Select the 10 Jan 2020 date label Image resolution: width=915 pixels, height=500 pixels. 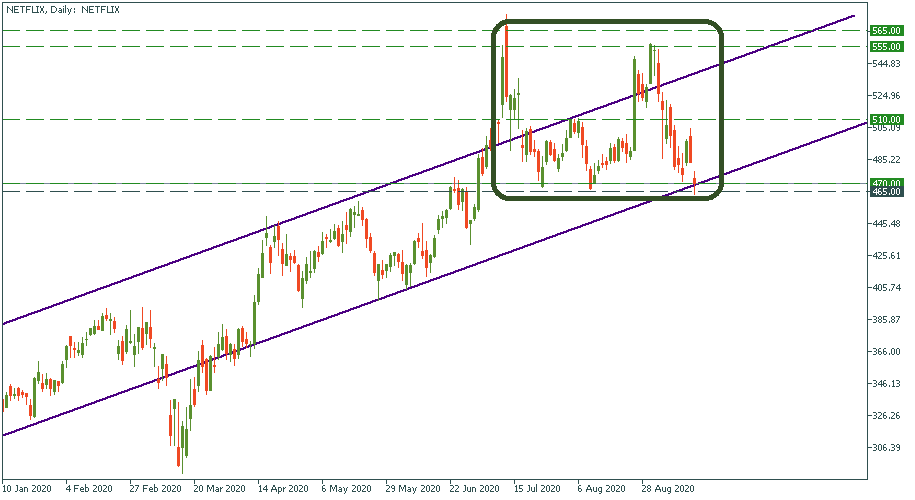coord(26,489)
